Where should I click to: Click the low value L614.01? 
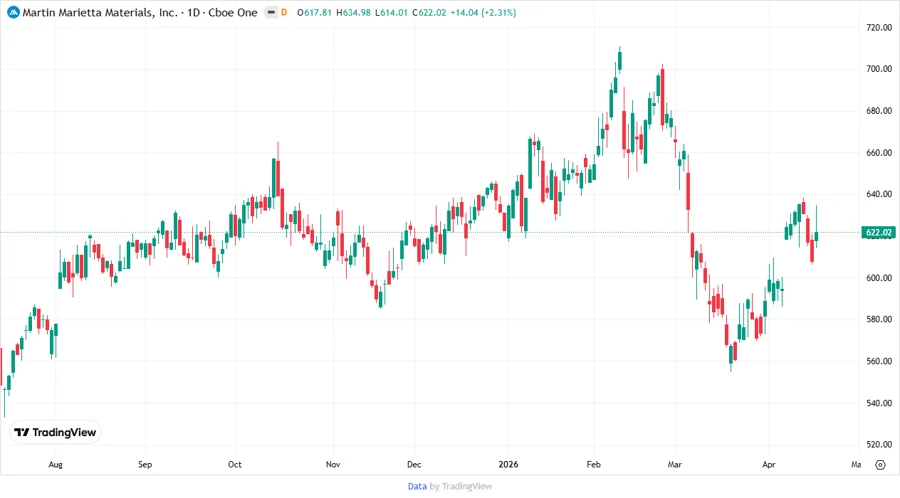click(391, 12)
